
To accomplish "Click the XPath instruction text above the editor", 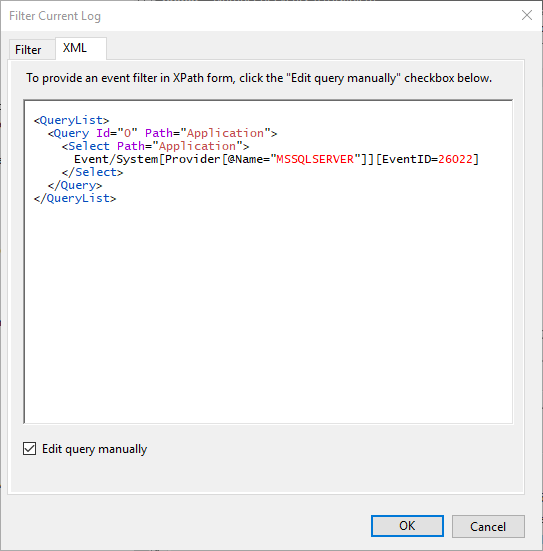I will (x=259, y=78).
